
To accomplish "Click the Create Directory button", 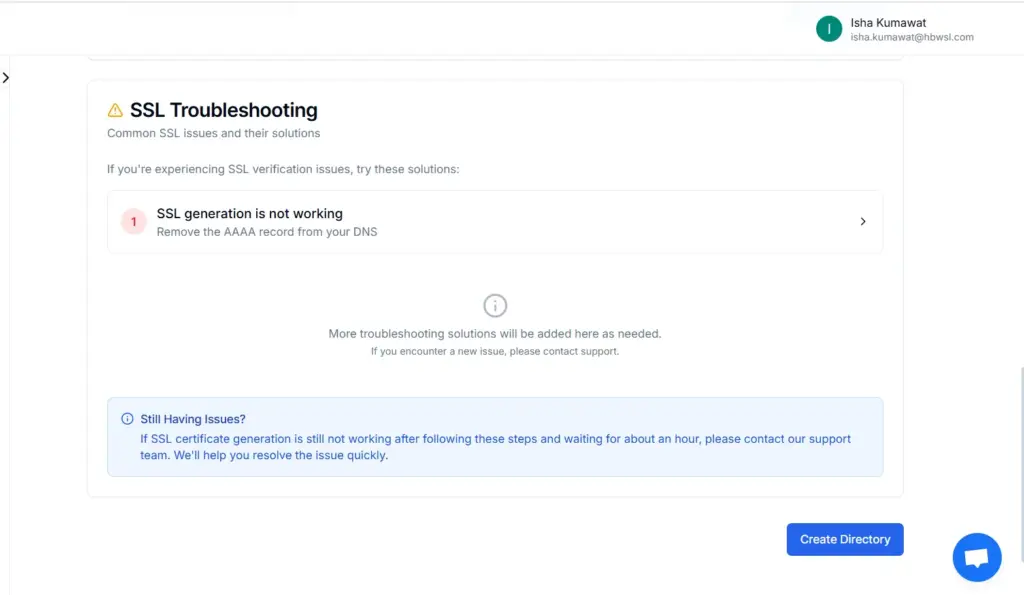I will [845, 539].
